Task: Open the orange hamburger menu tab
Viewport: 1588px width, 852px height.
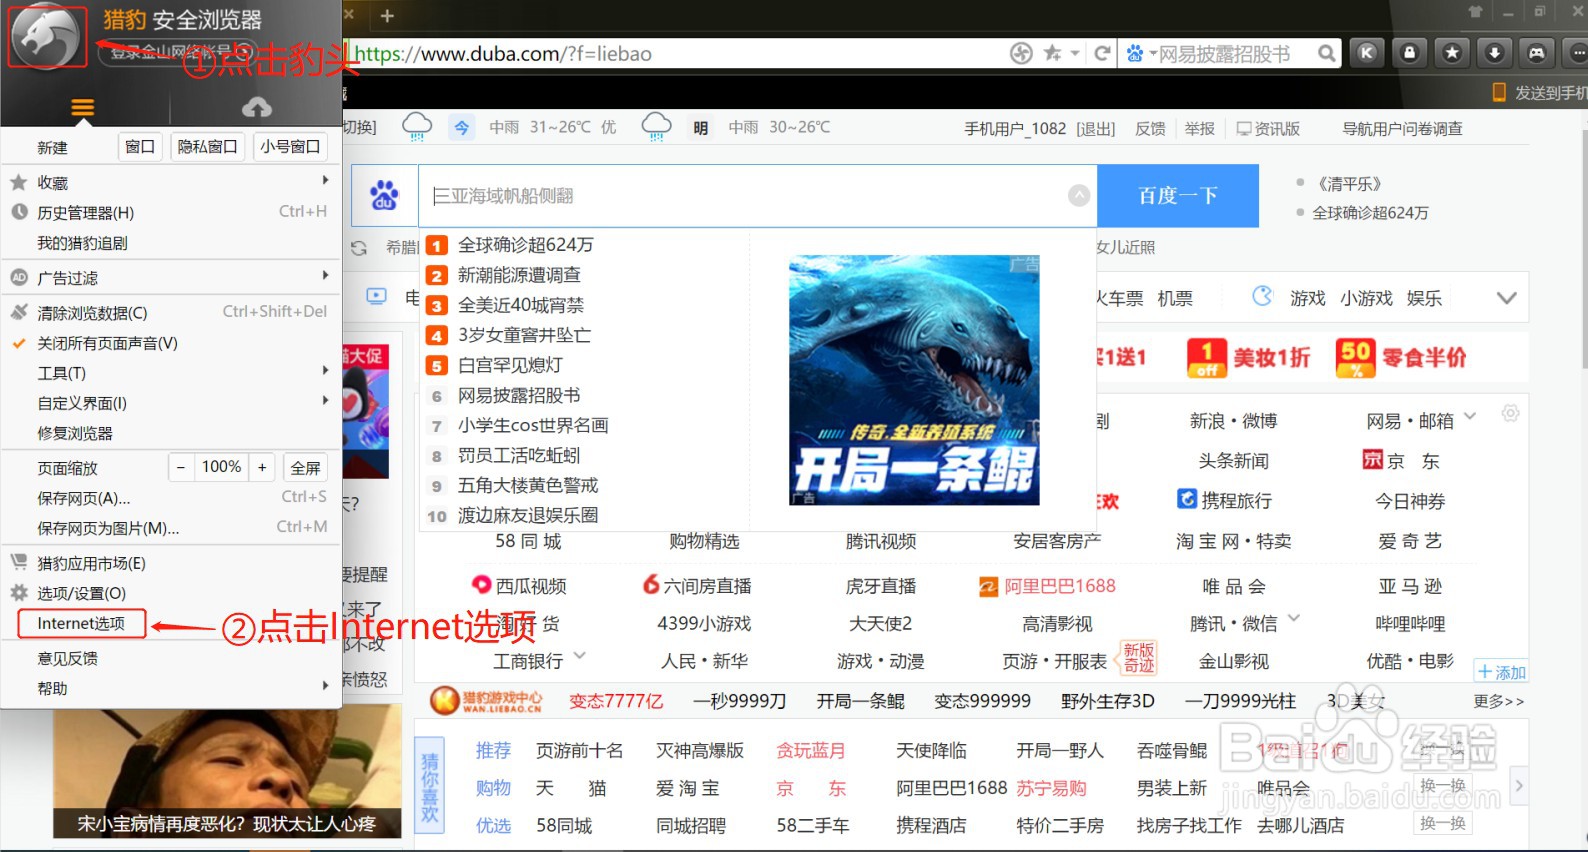Action: click(x=83, y=107)
